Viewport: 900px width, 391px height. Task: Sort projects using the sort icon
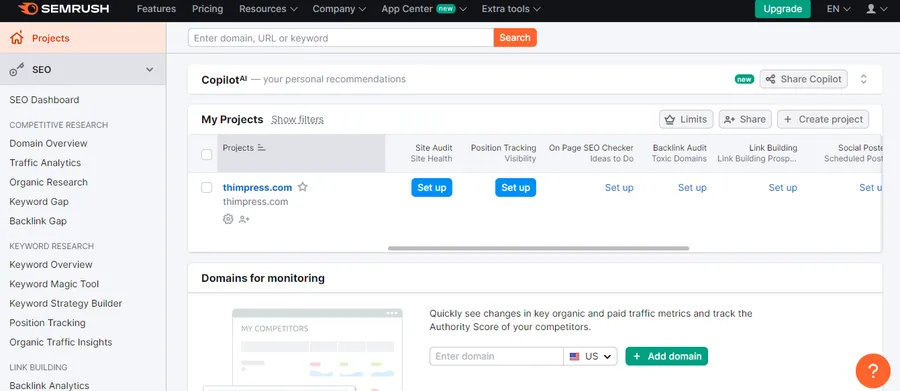[x=262, y=148]
